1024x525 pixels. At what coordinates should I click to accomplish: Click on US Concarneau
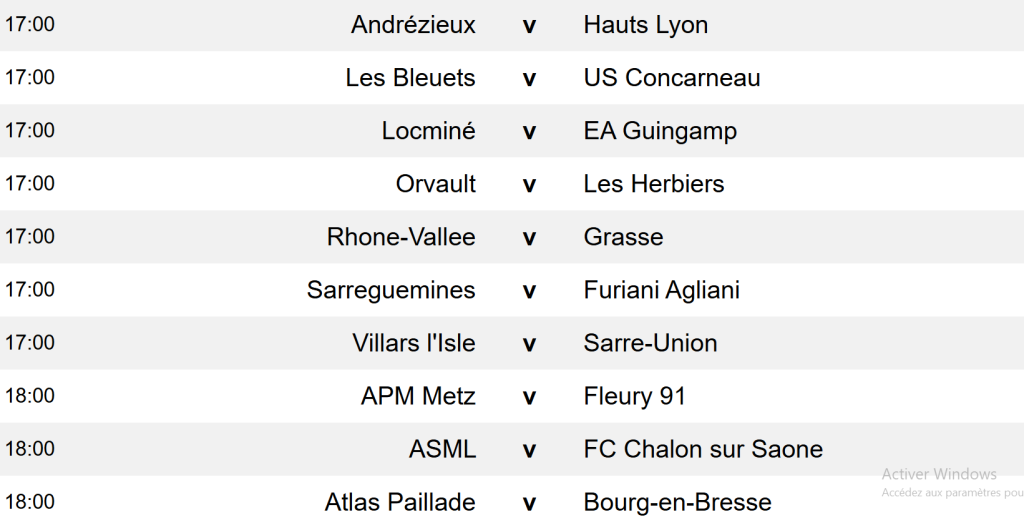[x=671, y=78]
